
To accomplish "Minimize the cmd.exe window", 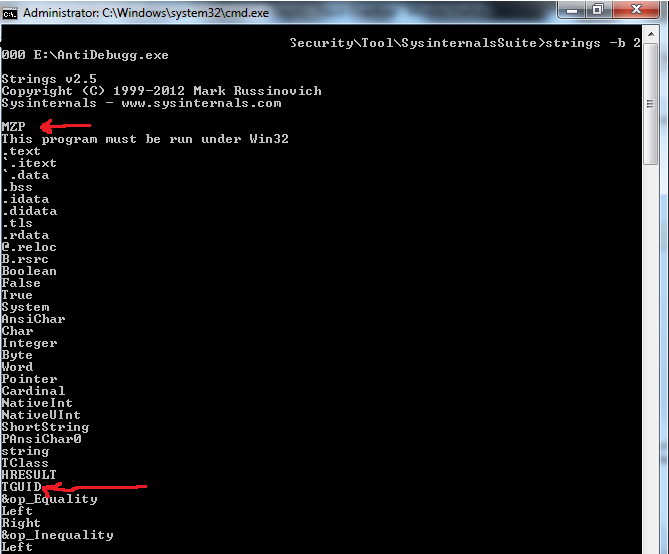I will click(x=572, y=10).
